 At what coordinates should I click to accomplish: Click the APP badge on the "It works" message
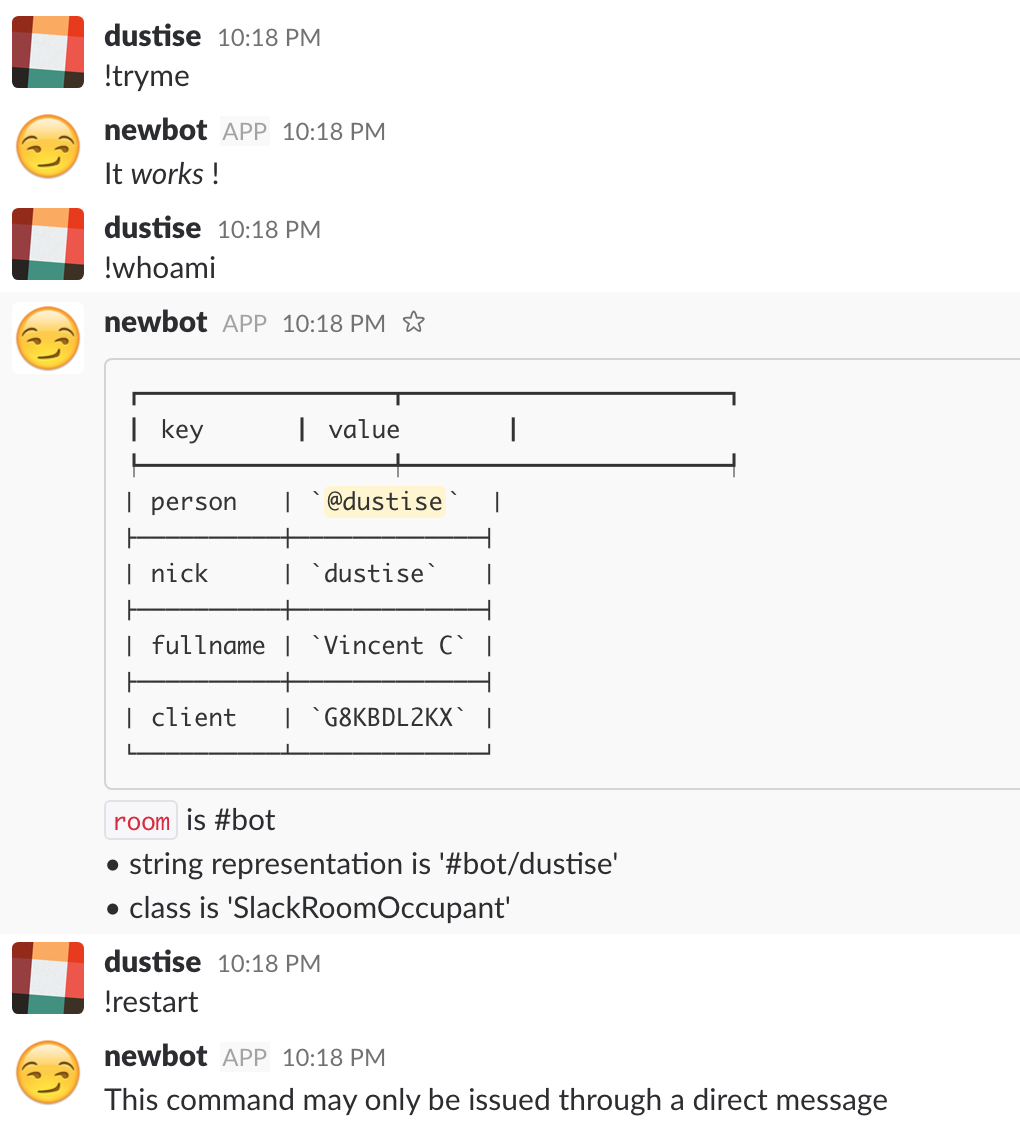point(245,131)
